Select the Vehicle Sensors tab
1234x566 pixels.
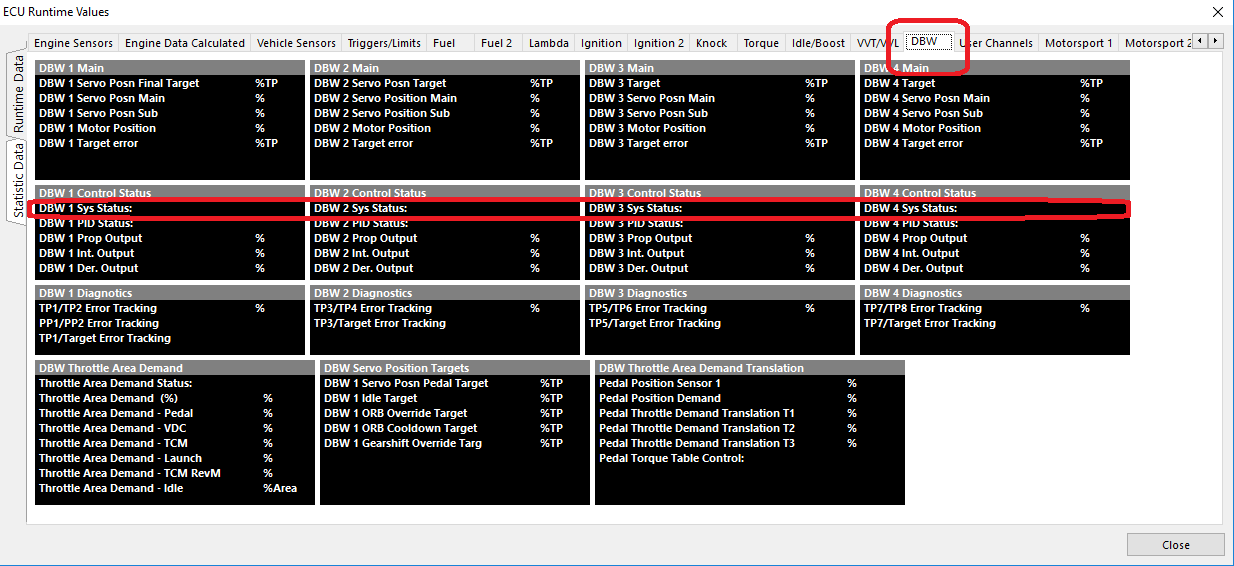(296, 43)
